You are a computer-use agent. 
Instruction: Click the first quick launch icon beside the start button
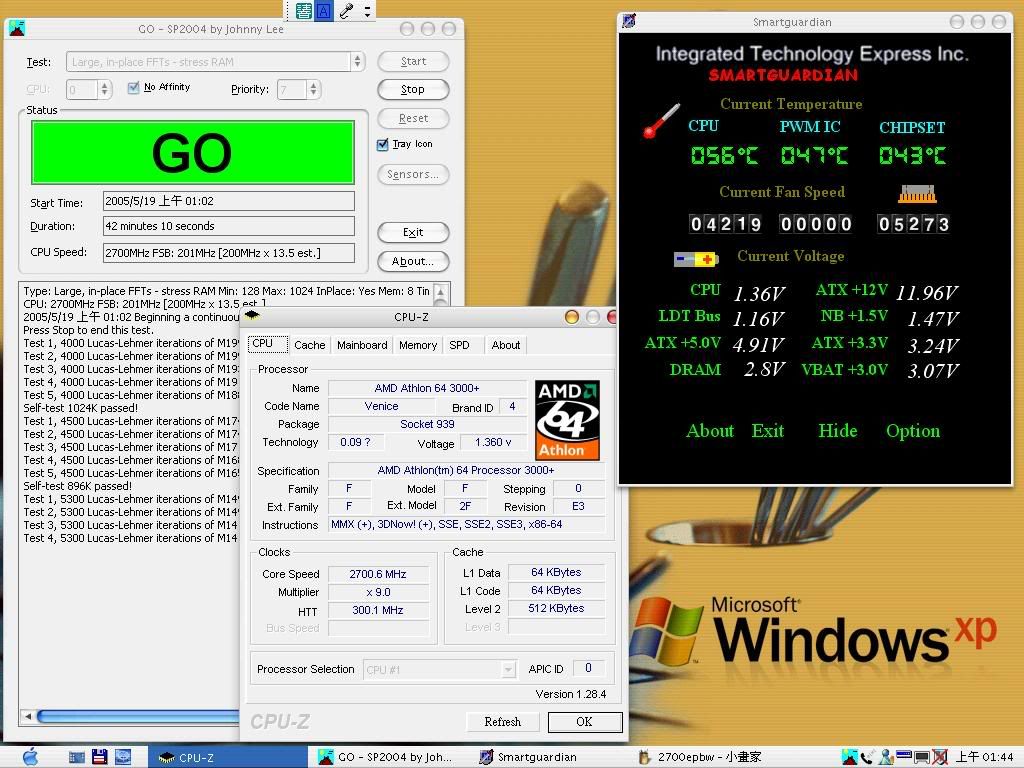[76, 757]
